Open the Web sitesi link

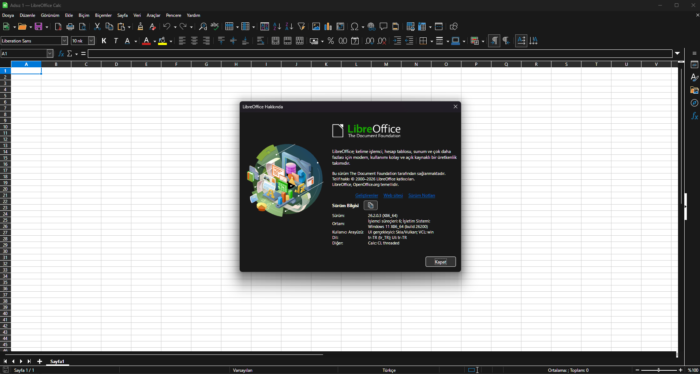(x=393, y=195)
